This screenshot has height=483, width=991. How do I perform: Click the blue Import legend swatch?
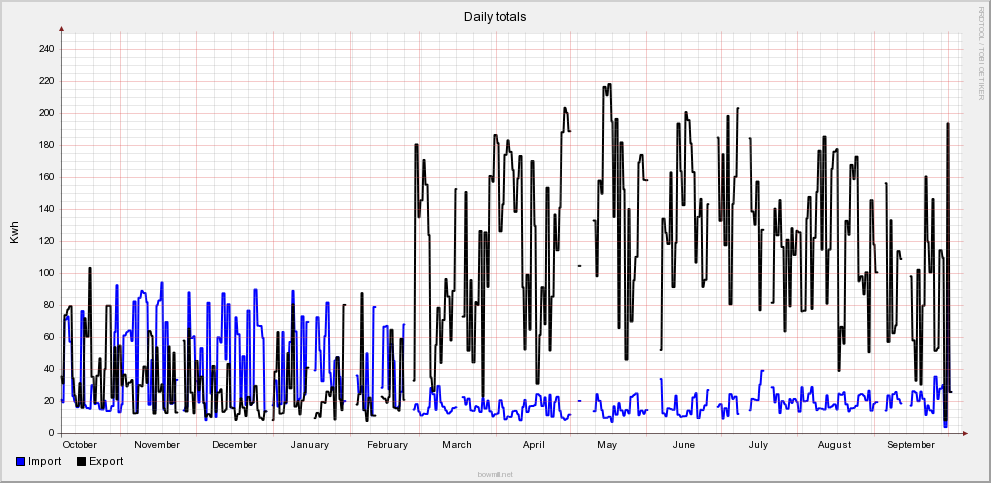click(x=21, y=461)
